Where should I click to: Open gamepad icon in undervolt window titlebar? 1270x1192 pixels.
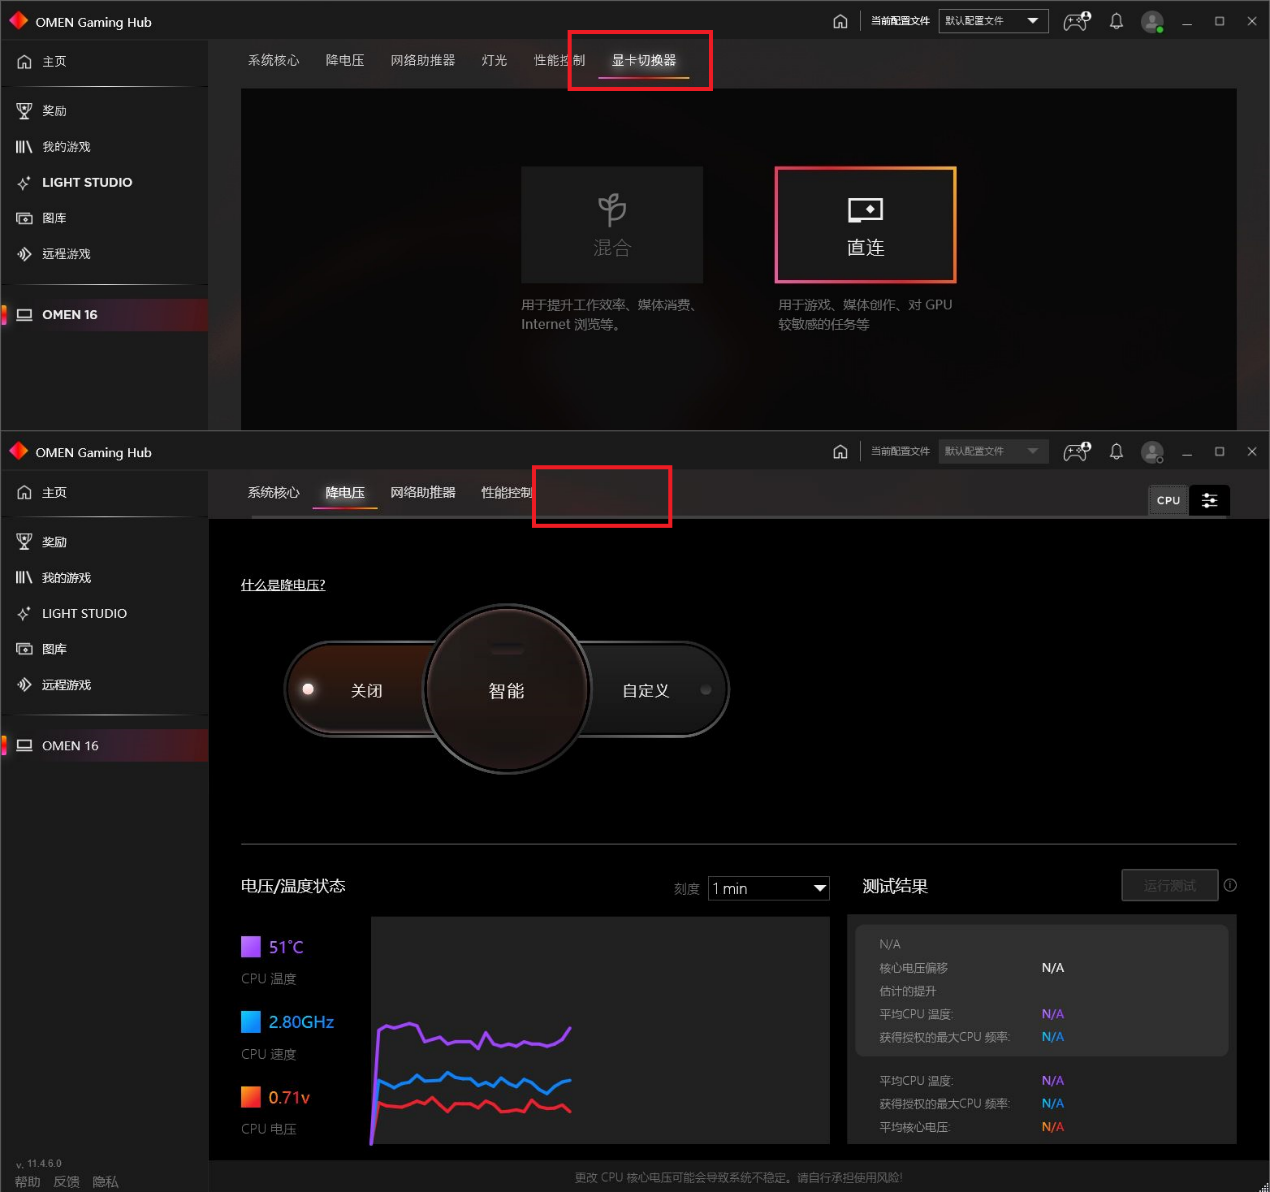coord(1077,452)
